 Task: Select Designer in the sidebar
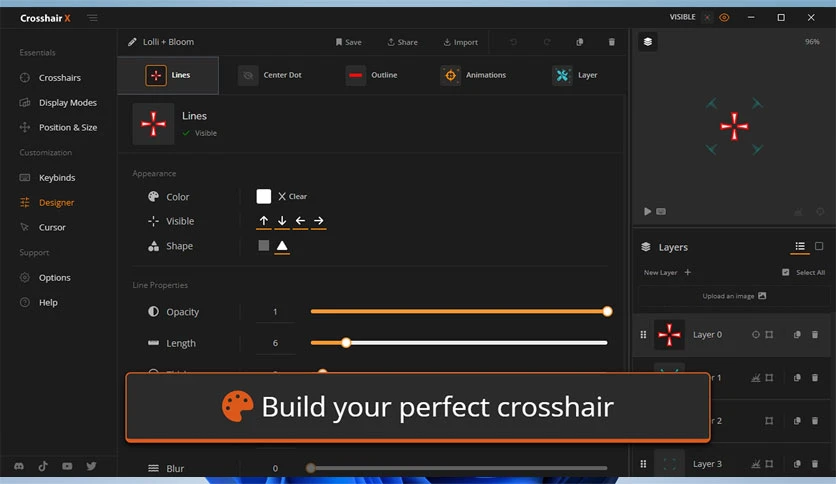tap(56, 203)
